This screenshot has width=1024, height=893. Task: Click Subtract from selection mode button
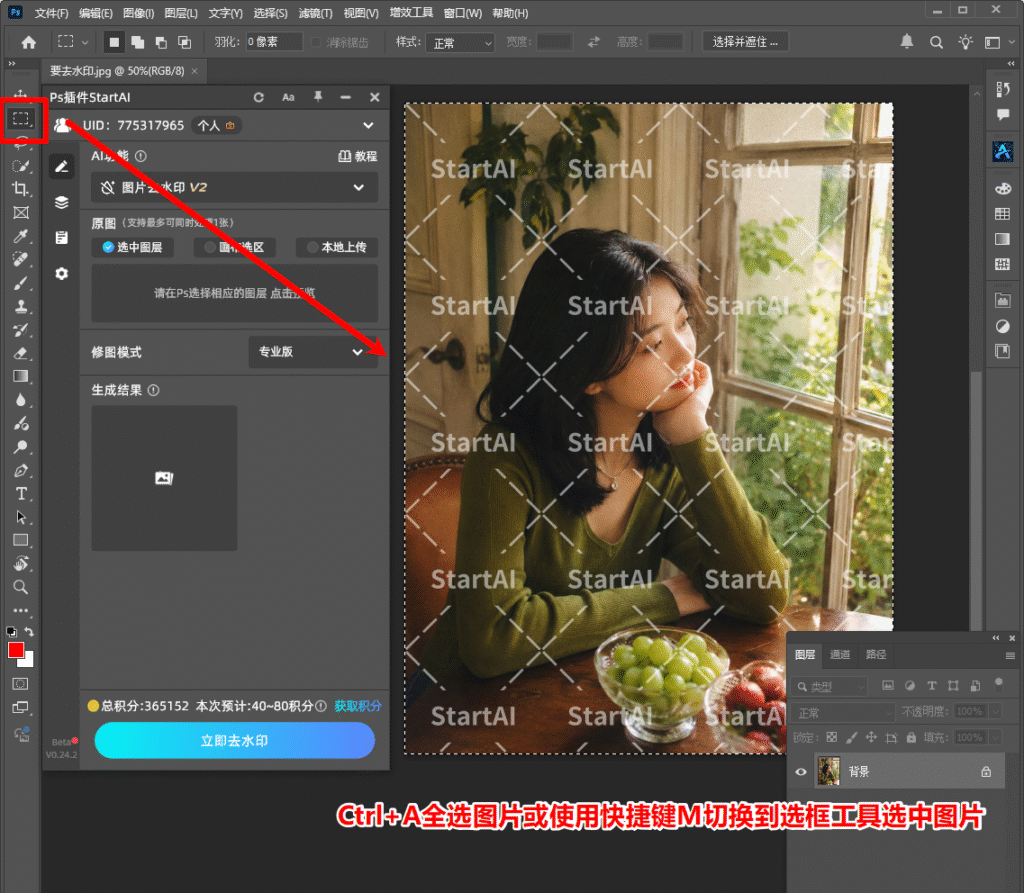click(x=161, y=42)
